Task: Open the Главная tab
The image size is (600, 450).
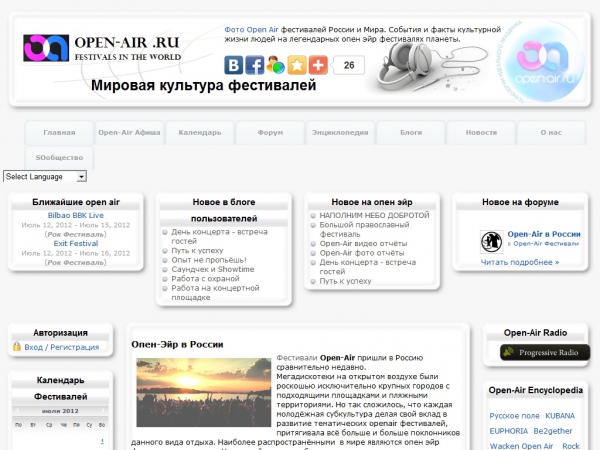Action: click(59, 132)
